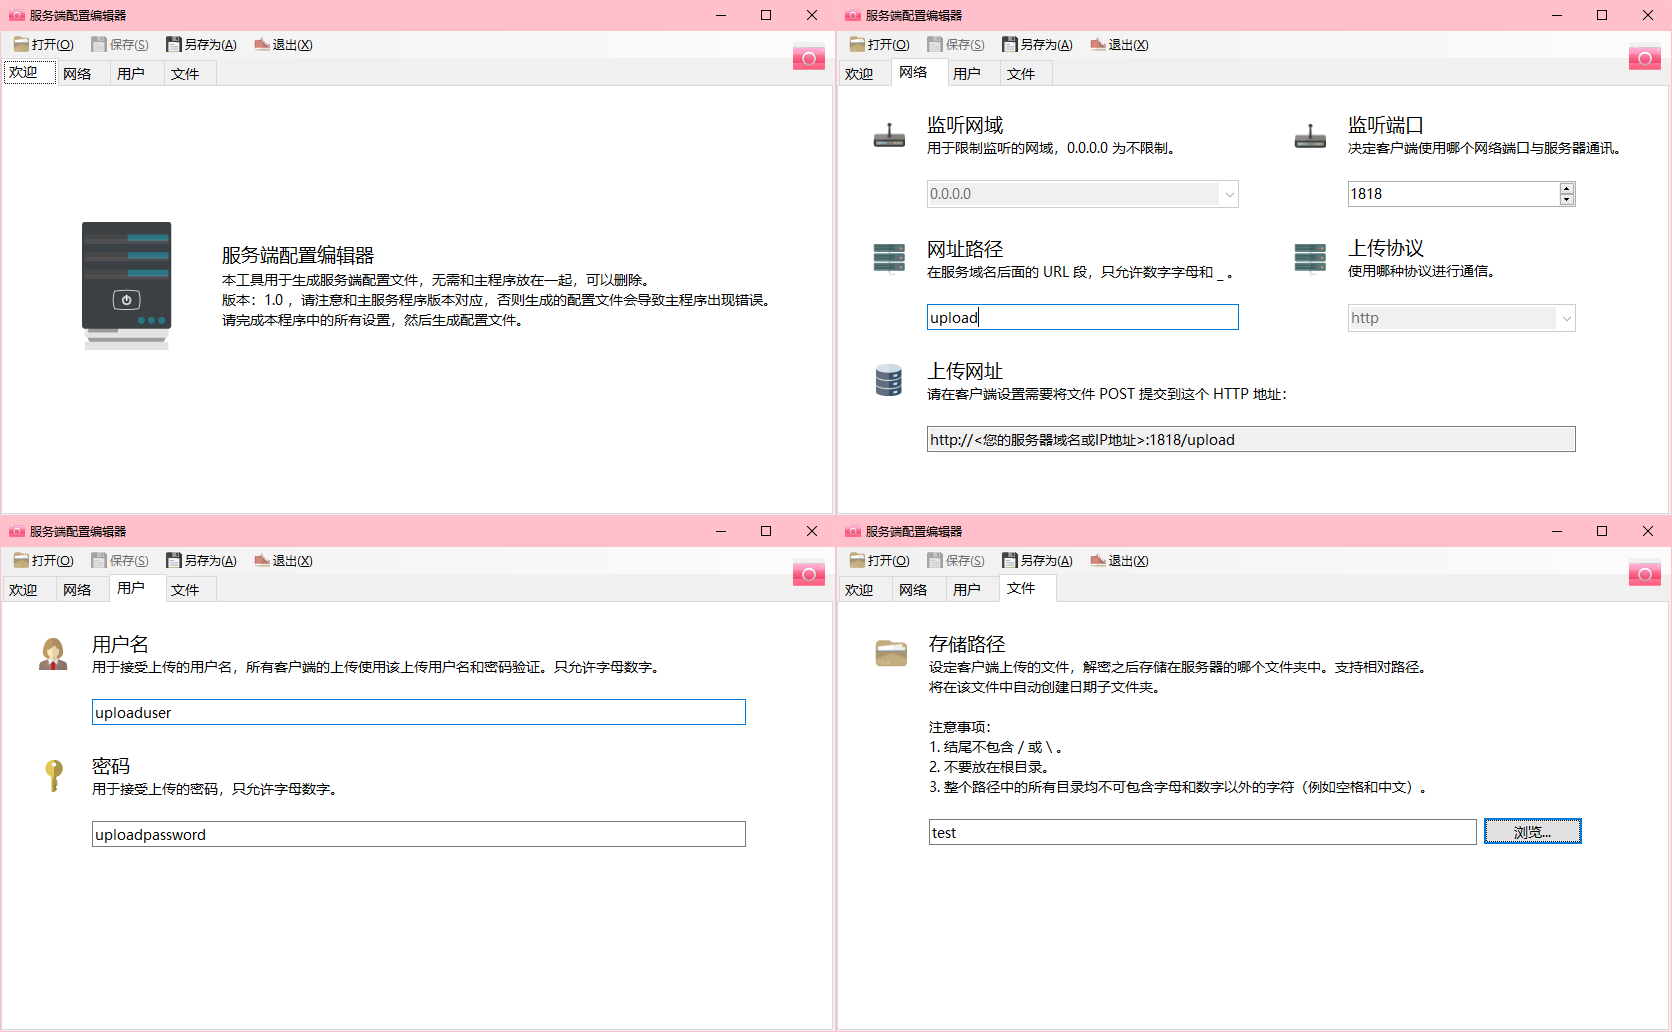Click the 网址路径 upload text field
1672x1032 pixels.
coord(1082,317)
